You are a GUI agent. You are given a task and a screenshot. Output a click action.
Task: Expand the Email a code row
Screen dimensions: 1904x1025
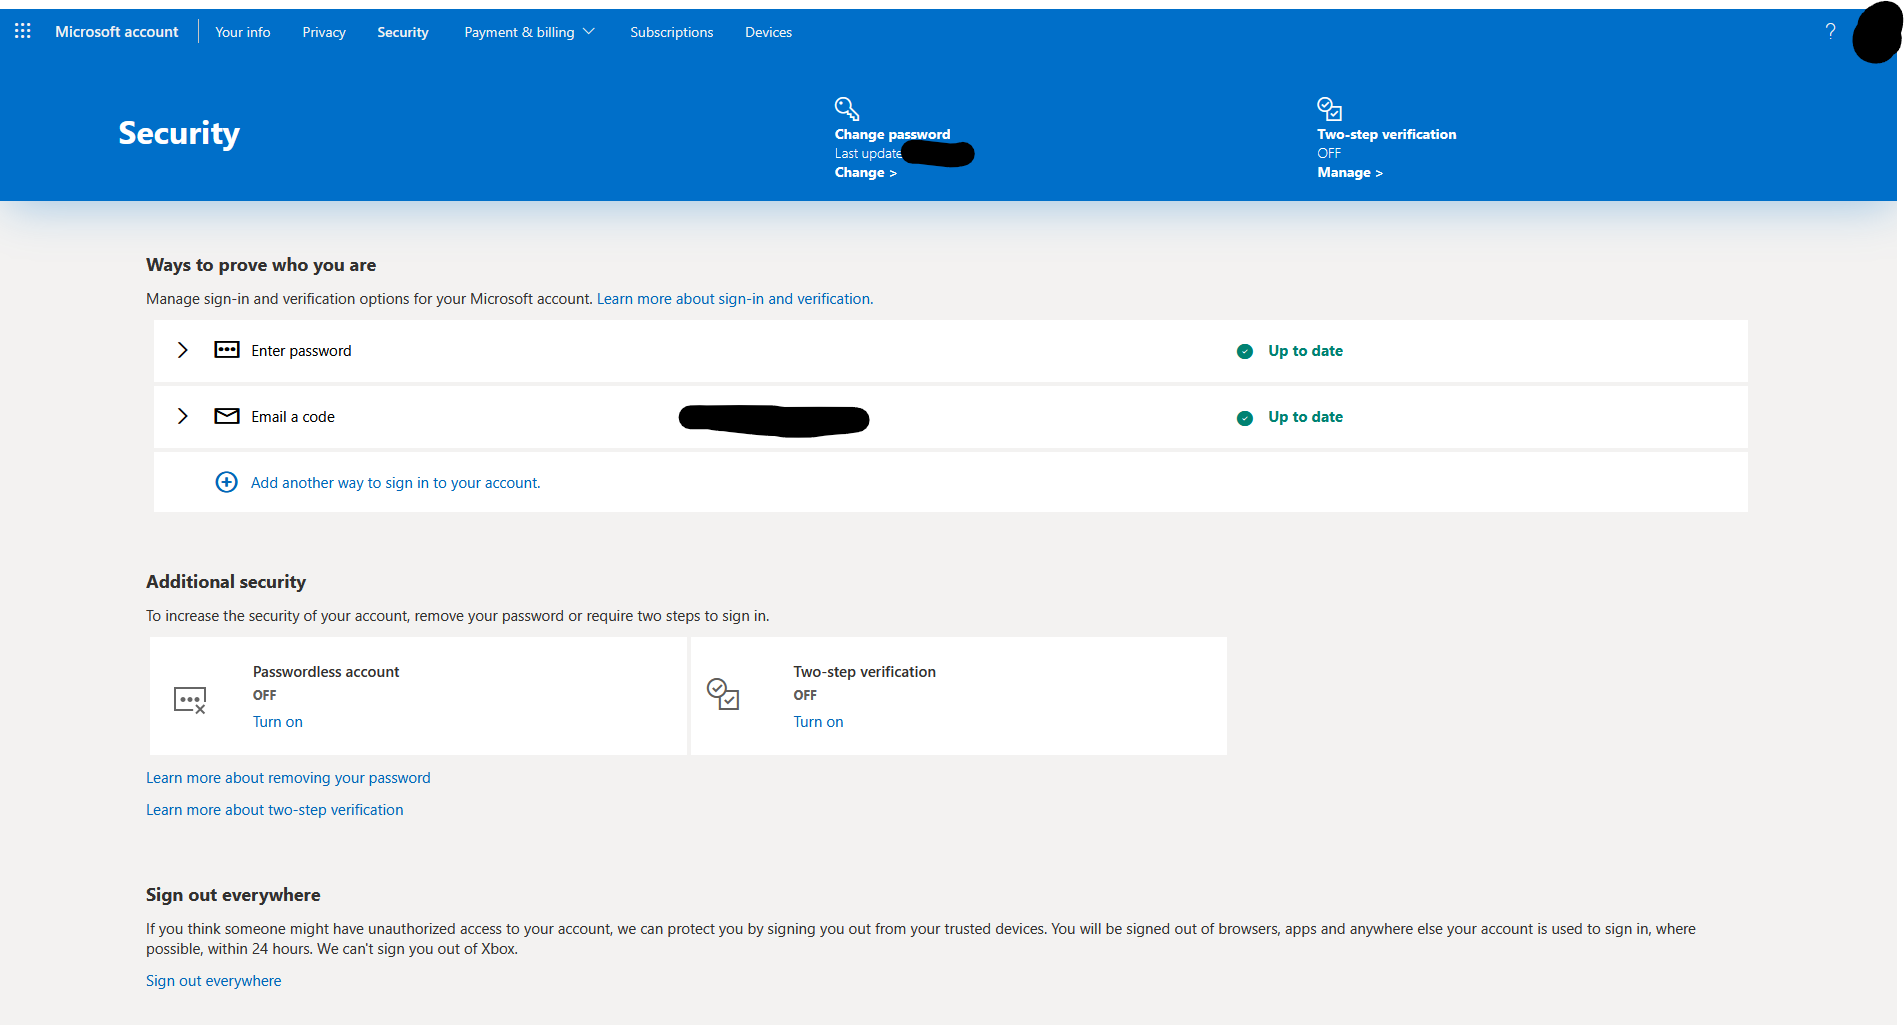[182, 416]
